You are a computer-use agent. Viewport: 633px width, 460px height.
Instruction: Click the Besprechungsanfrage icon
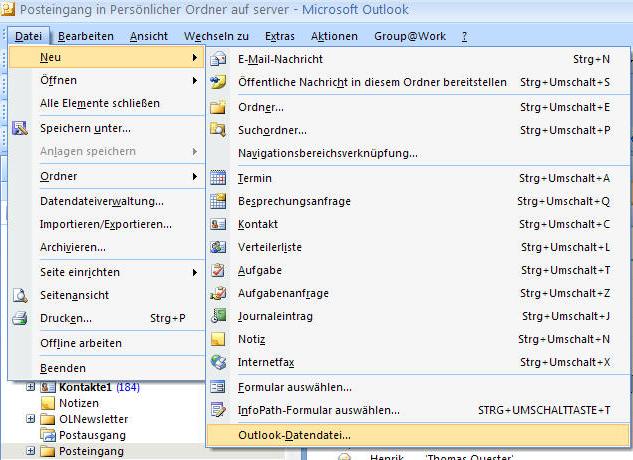(x=218, y=201)
